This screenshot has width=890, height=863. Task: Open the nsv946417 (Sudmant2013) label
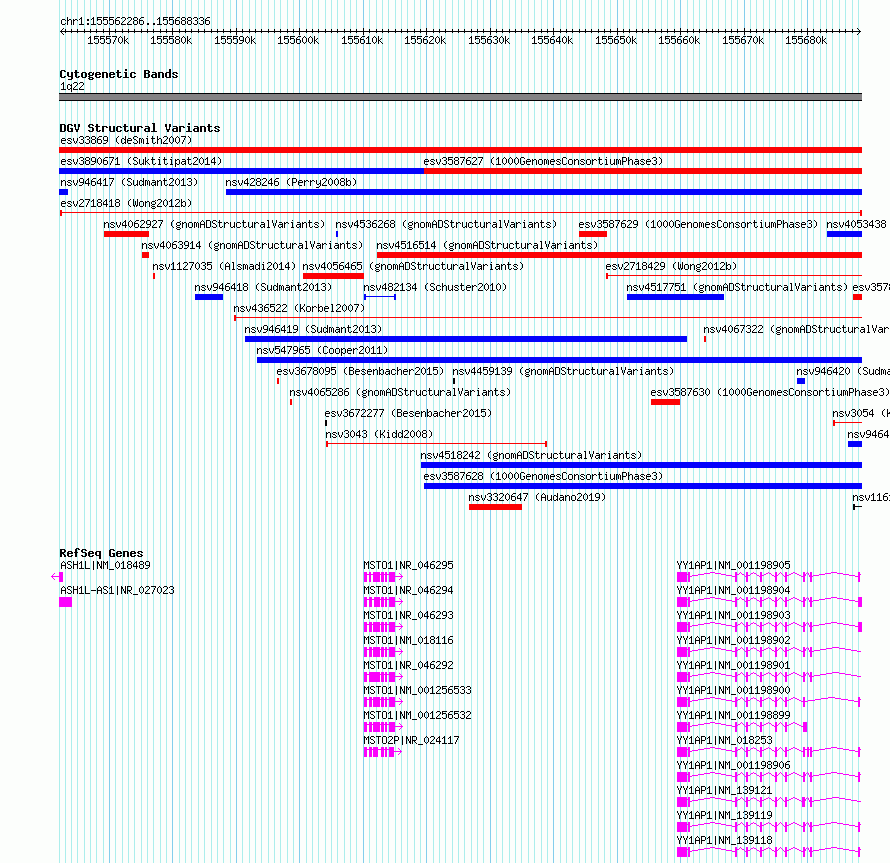(x=129, y=182)
